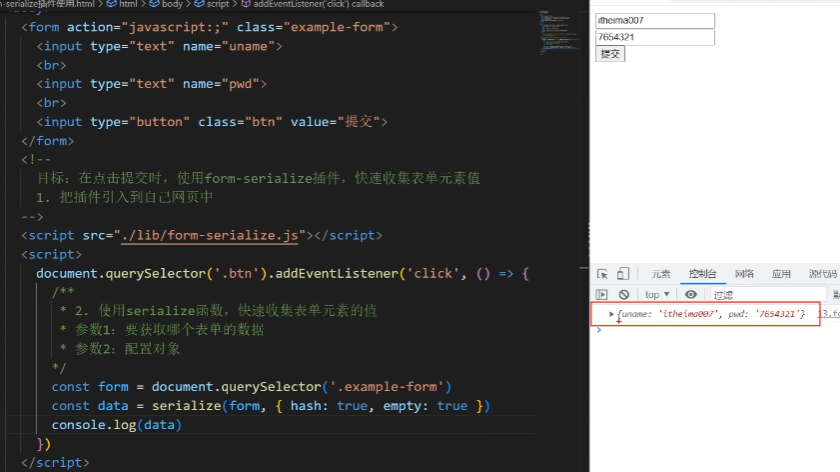Screen dimensions: 840x472
Task: Click the form tag with class example-form
Action: 209,27
